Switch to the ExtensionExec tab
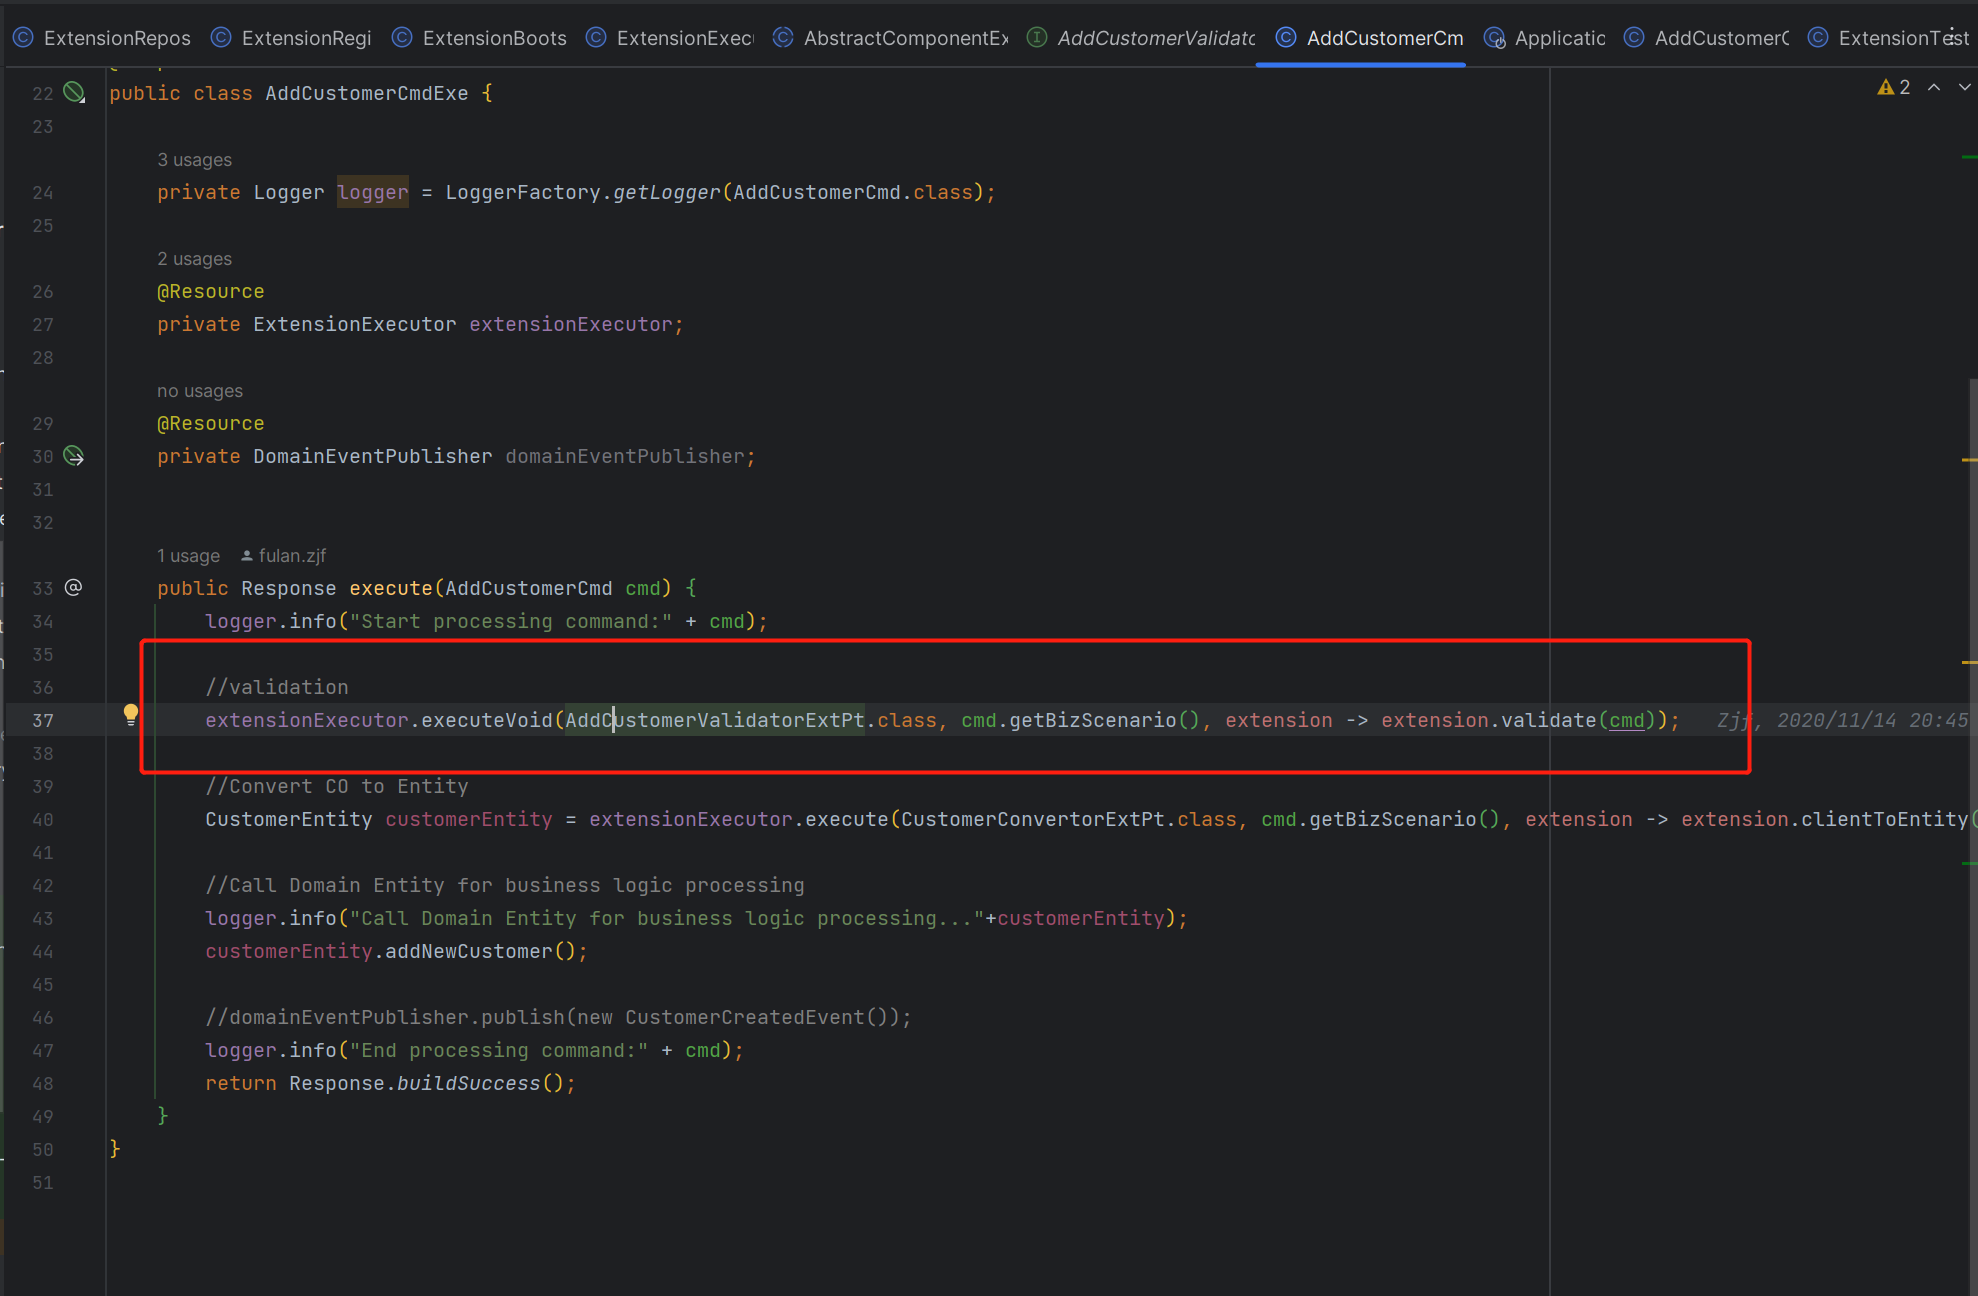Screen dimensions: 1978x1296 pos(670,38)
